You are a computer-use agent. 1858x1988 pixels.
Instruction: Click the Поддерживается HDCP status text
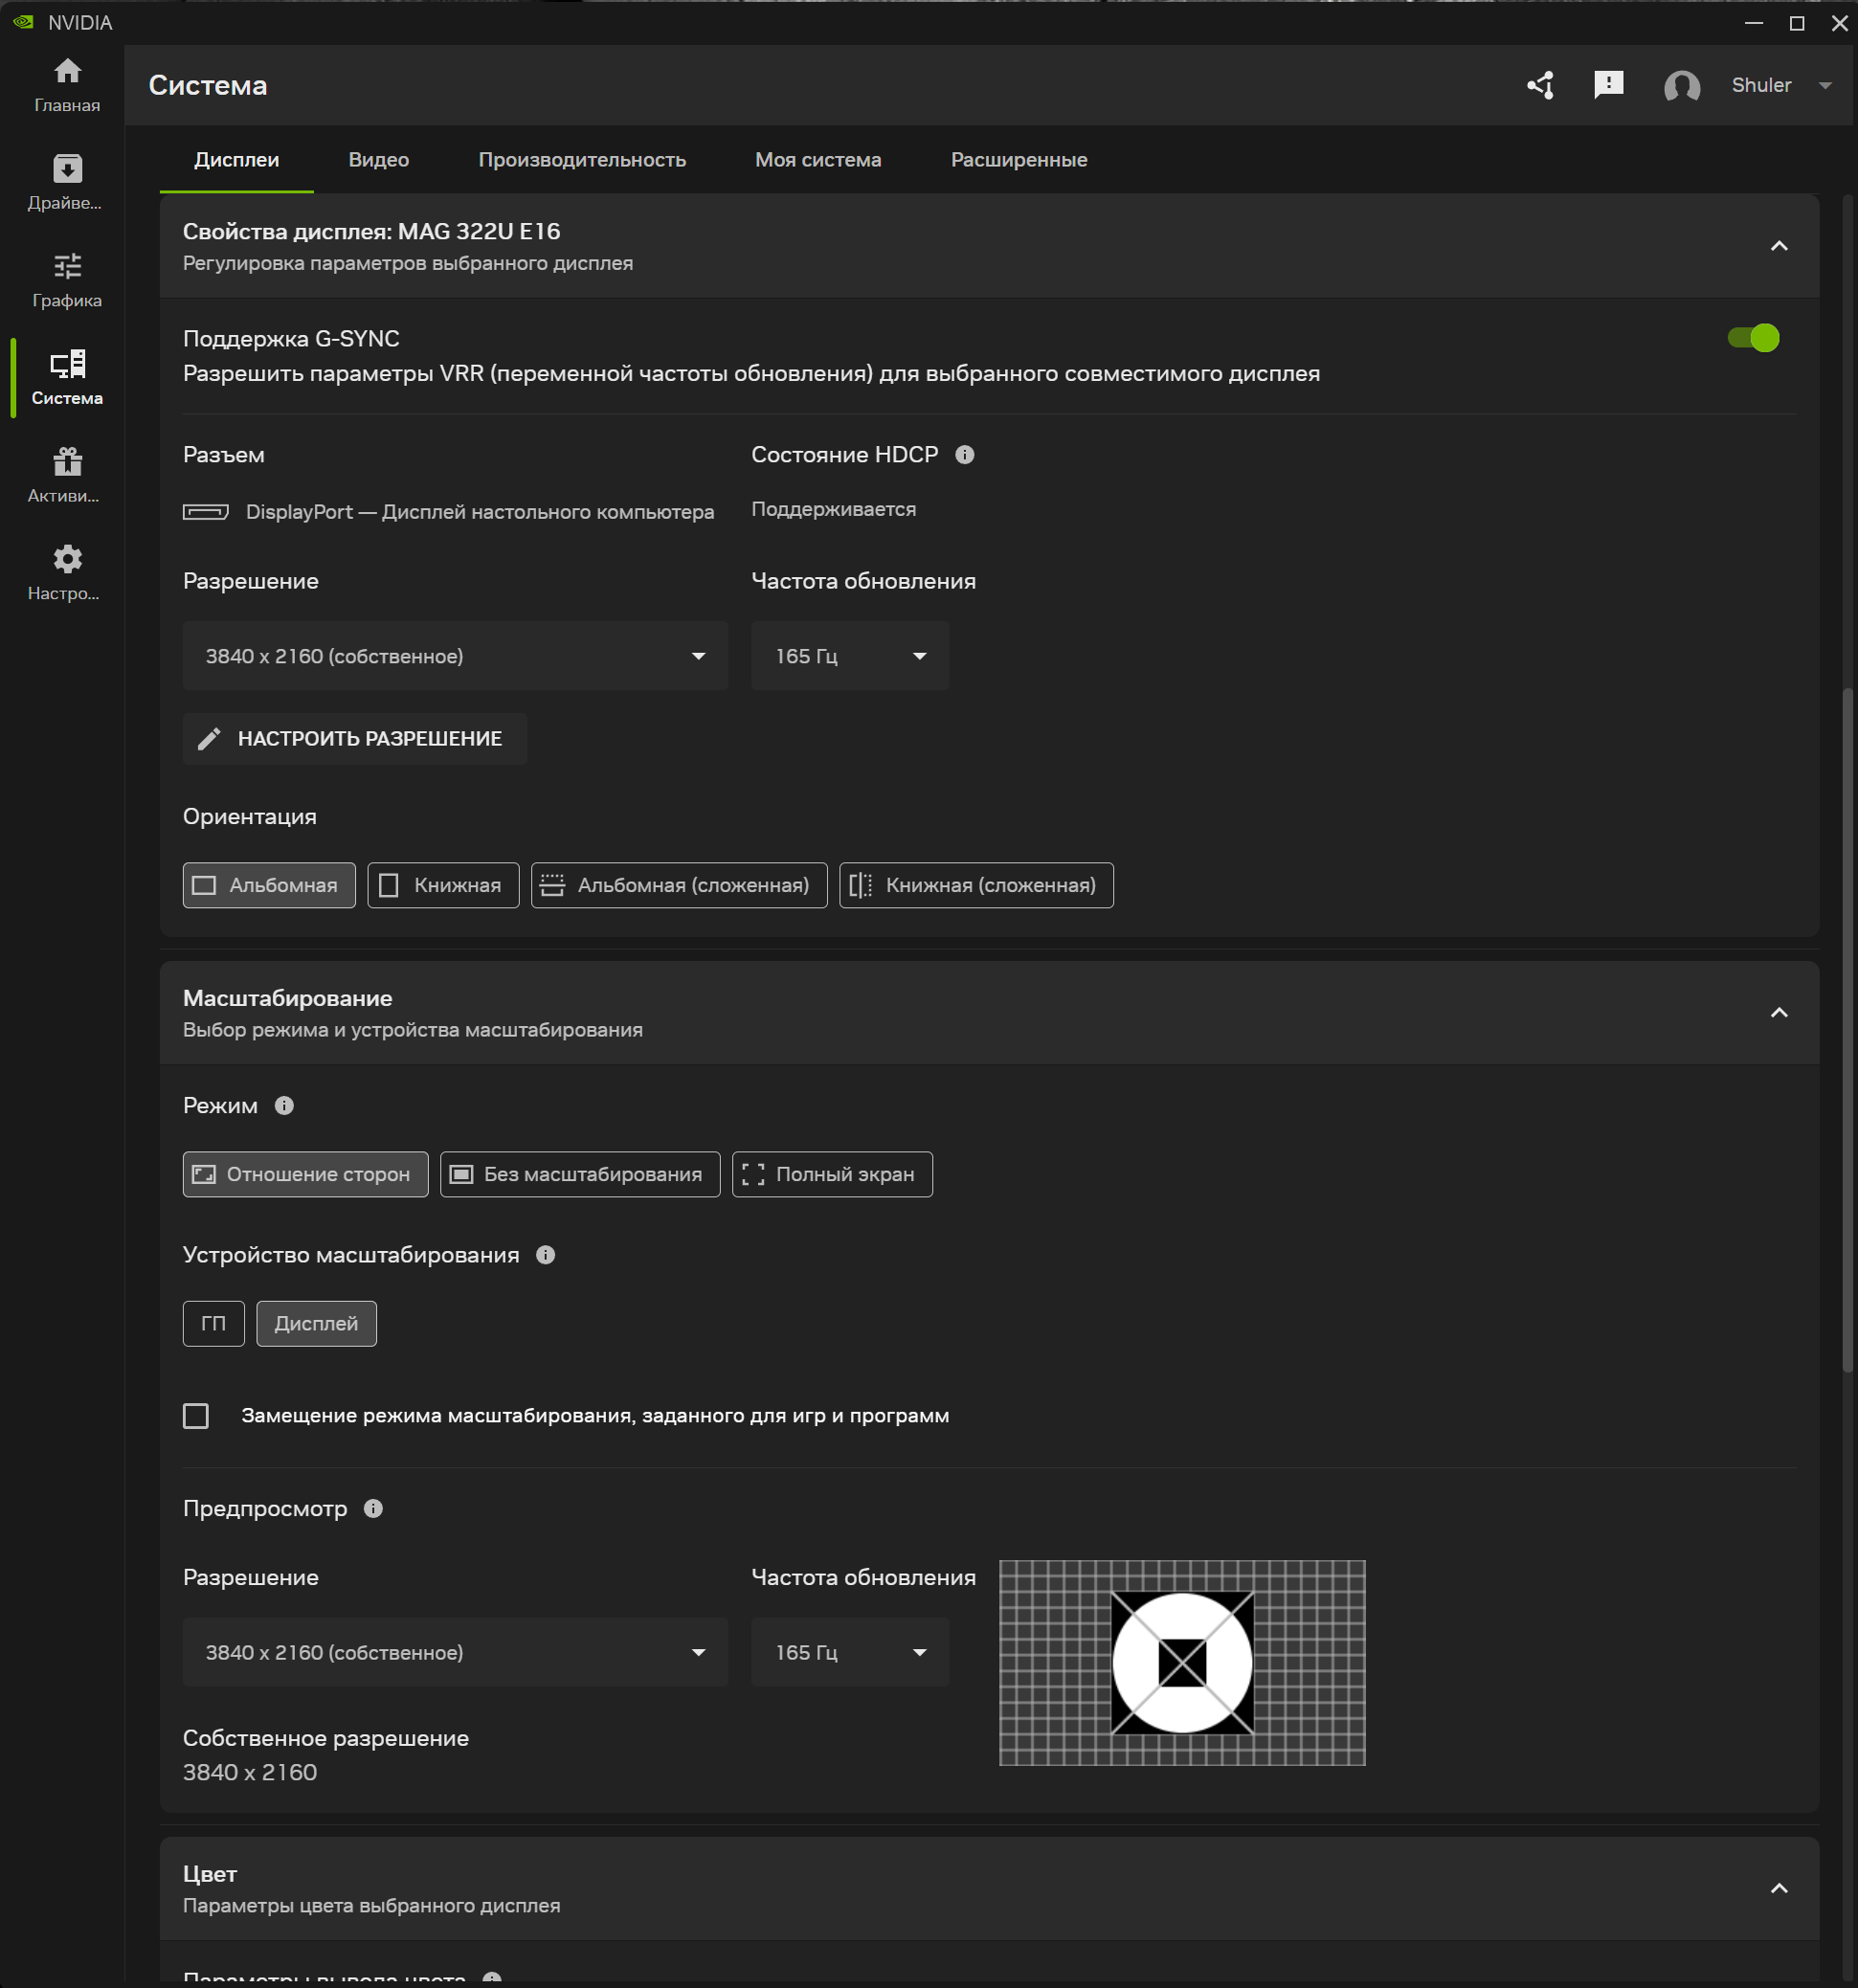click(833, 509)
